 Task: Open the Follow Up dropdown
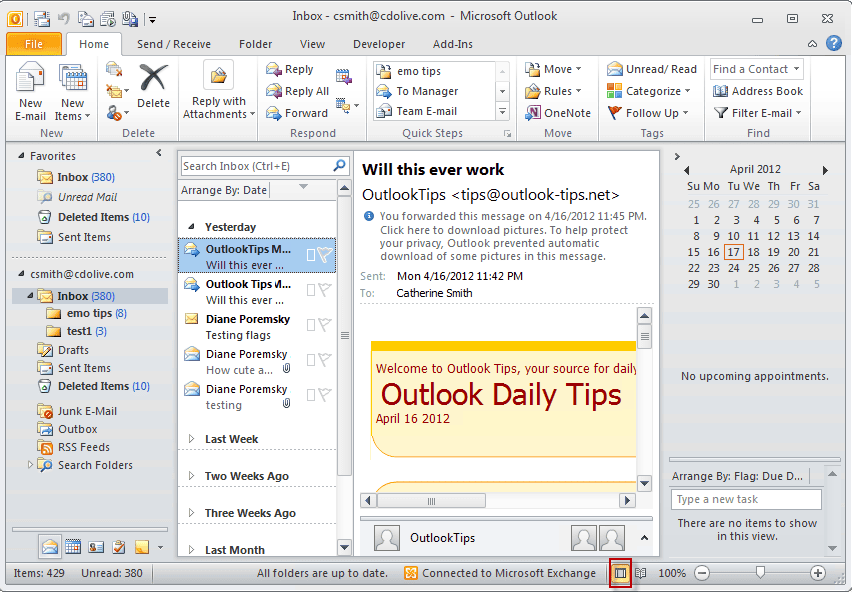[648, 113]
